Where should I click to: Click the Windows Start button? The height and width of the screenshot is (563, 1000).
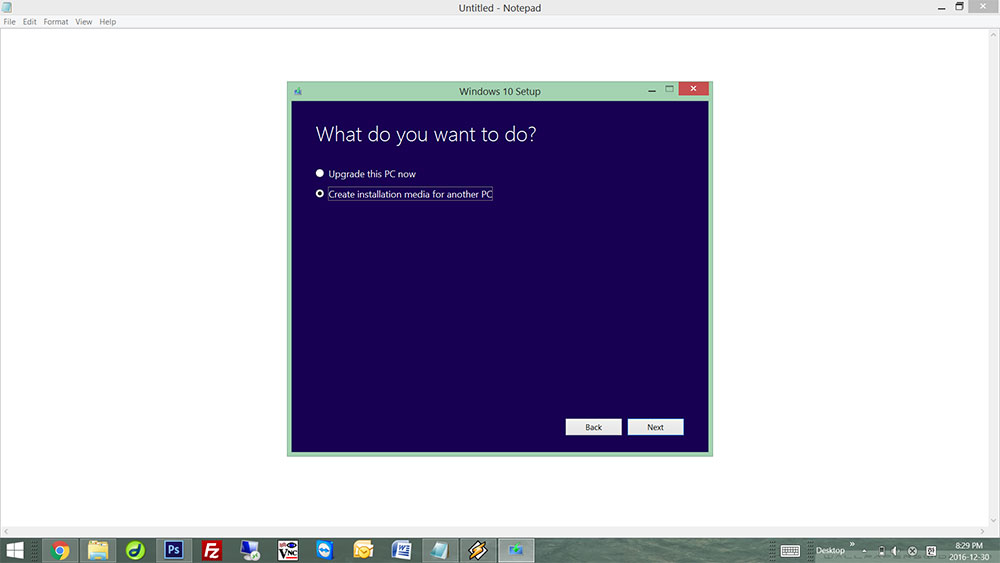[15, 550]
